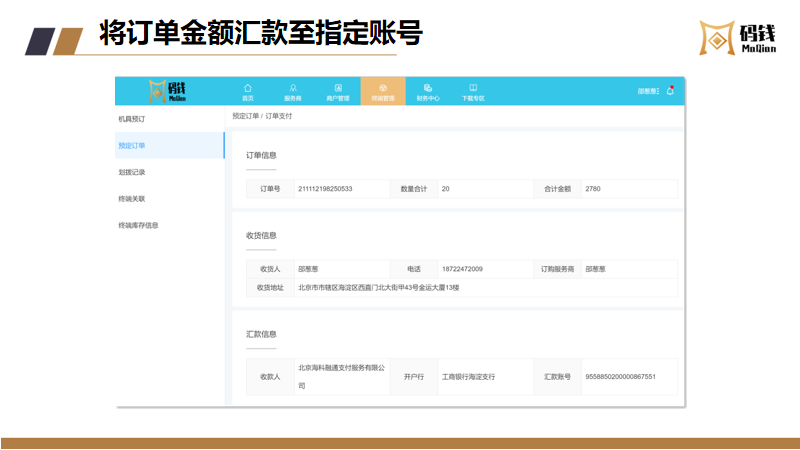Click the remittance account number value
This screenshot has height=450, width=800.
coord(620,377)
